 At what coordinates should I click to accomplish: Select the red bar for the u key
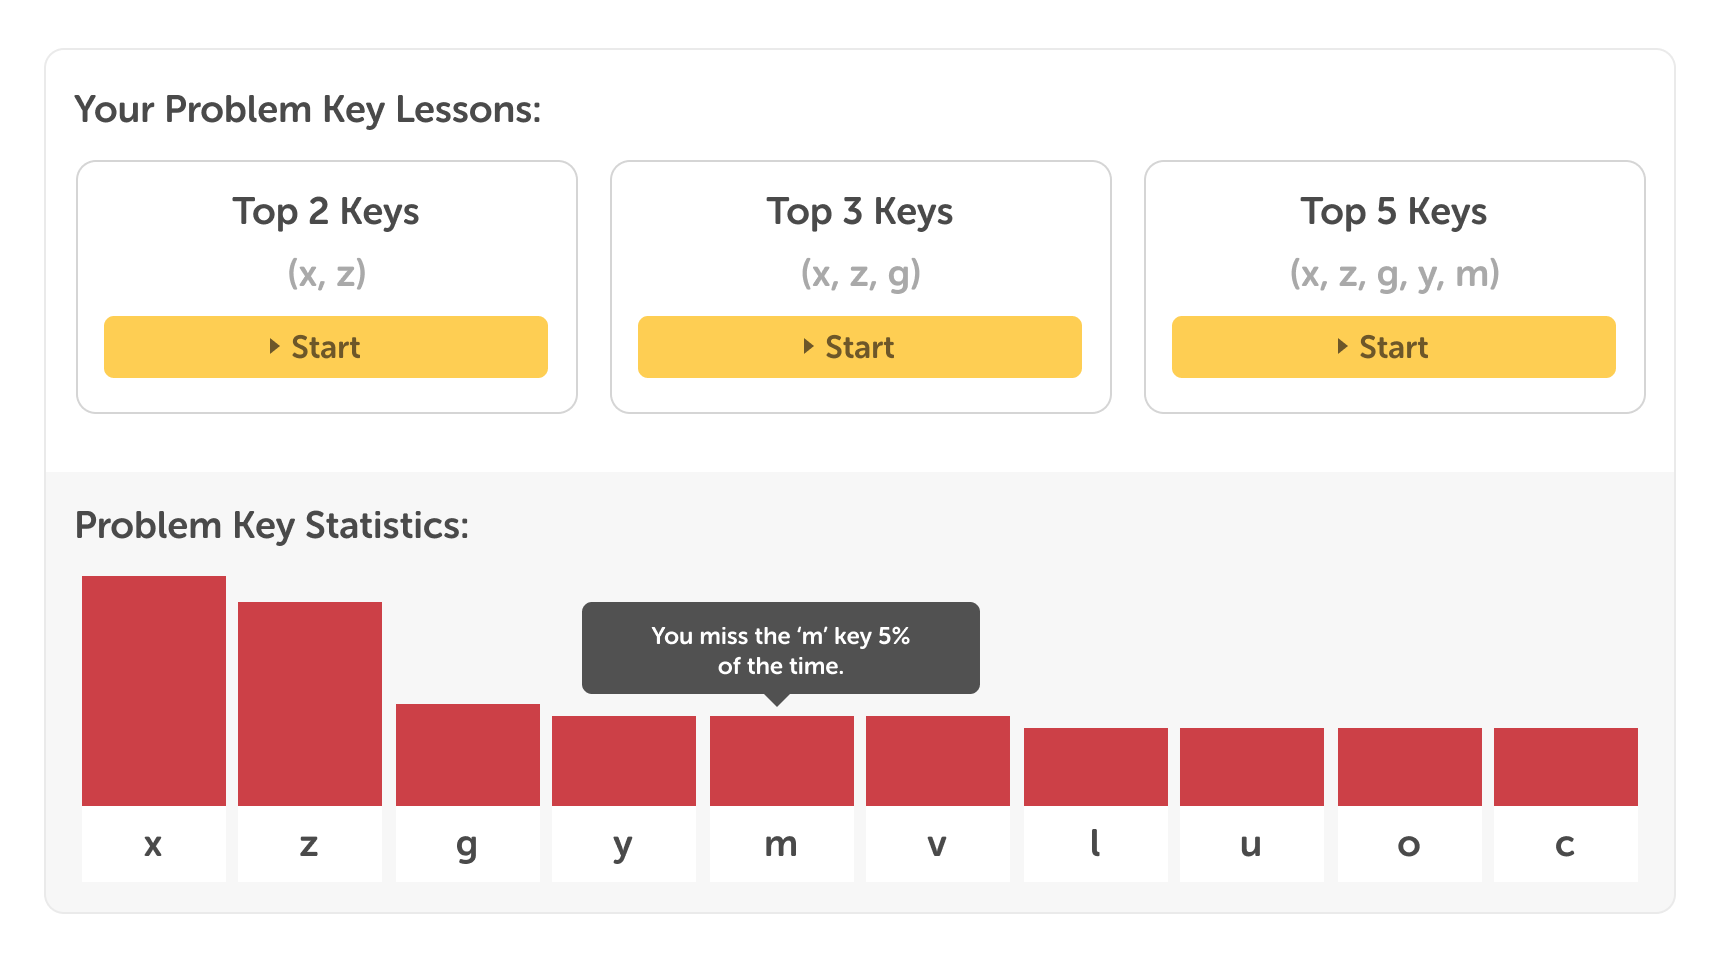(x=1252, y=767)
